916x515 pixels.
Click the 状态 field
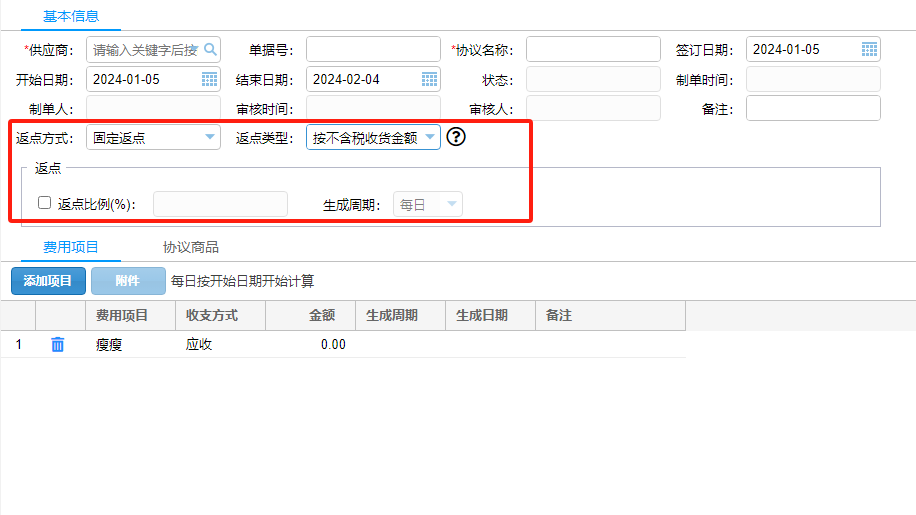tap(593, 79)
